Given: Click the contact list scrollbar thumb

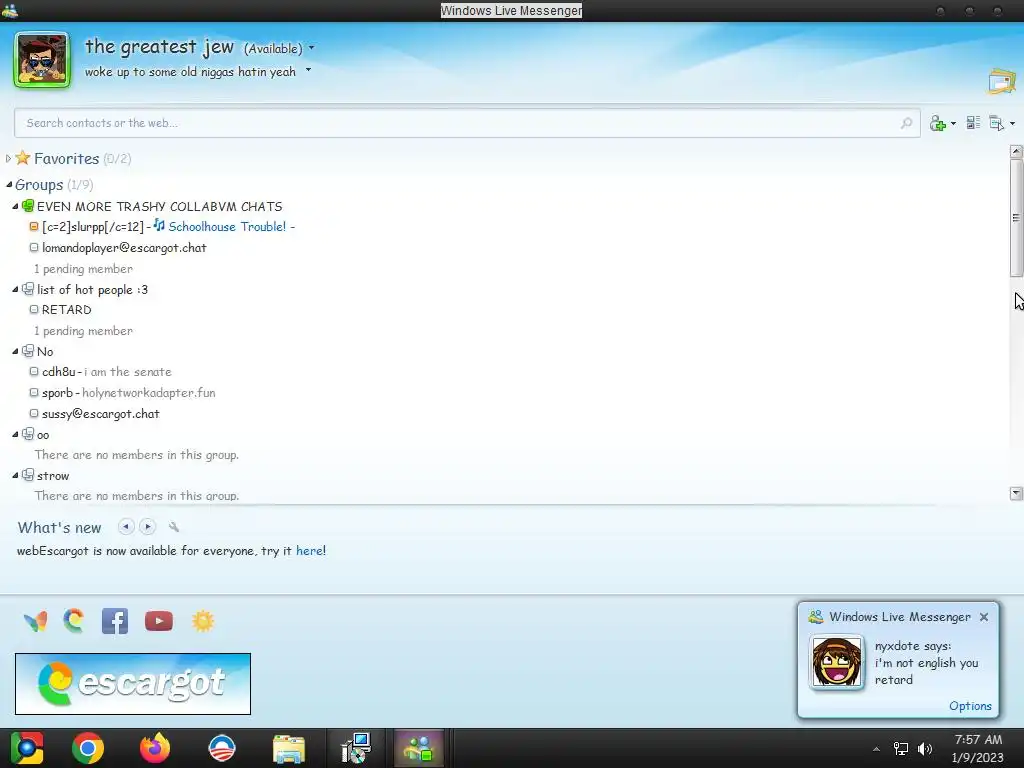Looking at the screenshot, I should tap(1016, 217).
